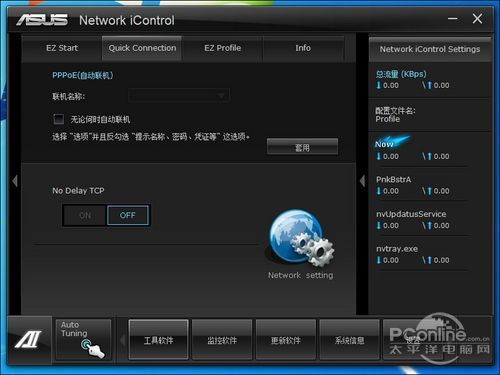
Task: Click the ASUS AI Suite logo button
Action: [x=29, y=340]
